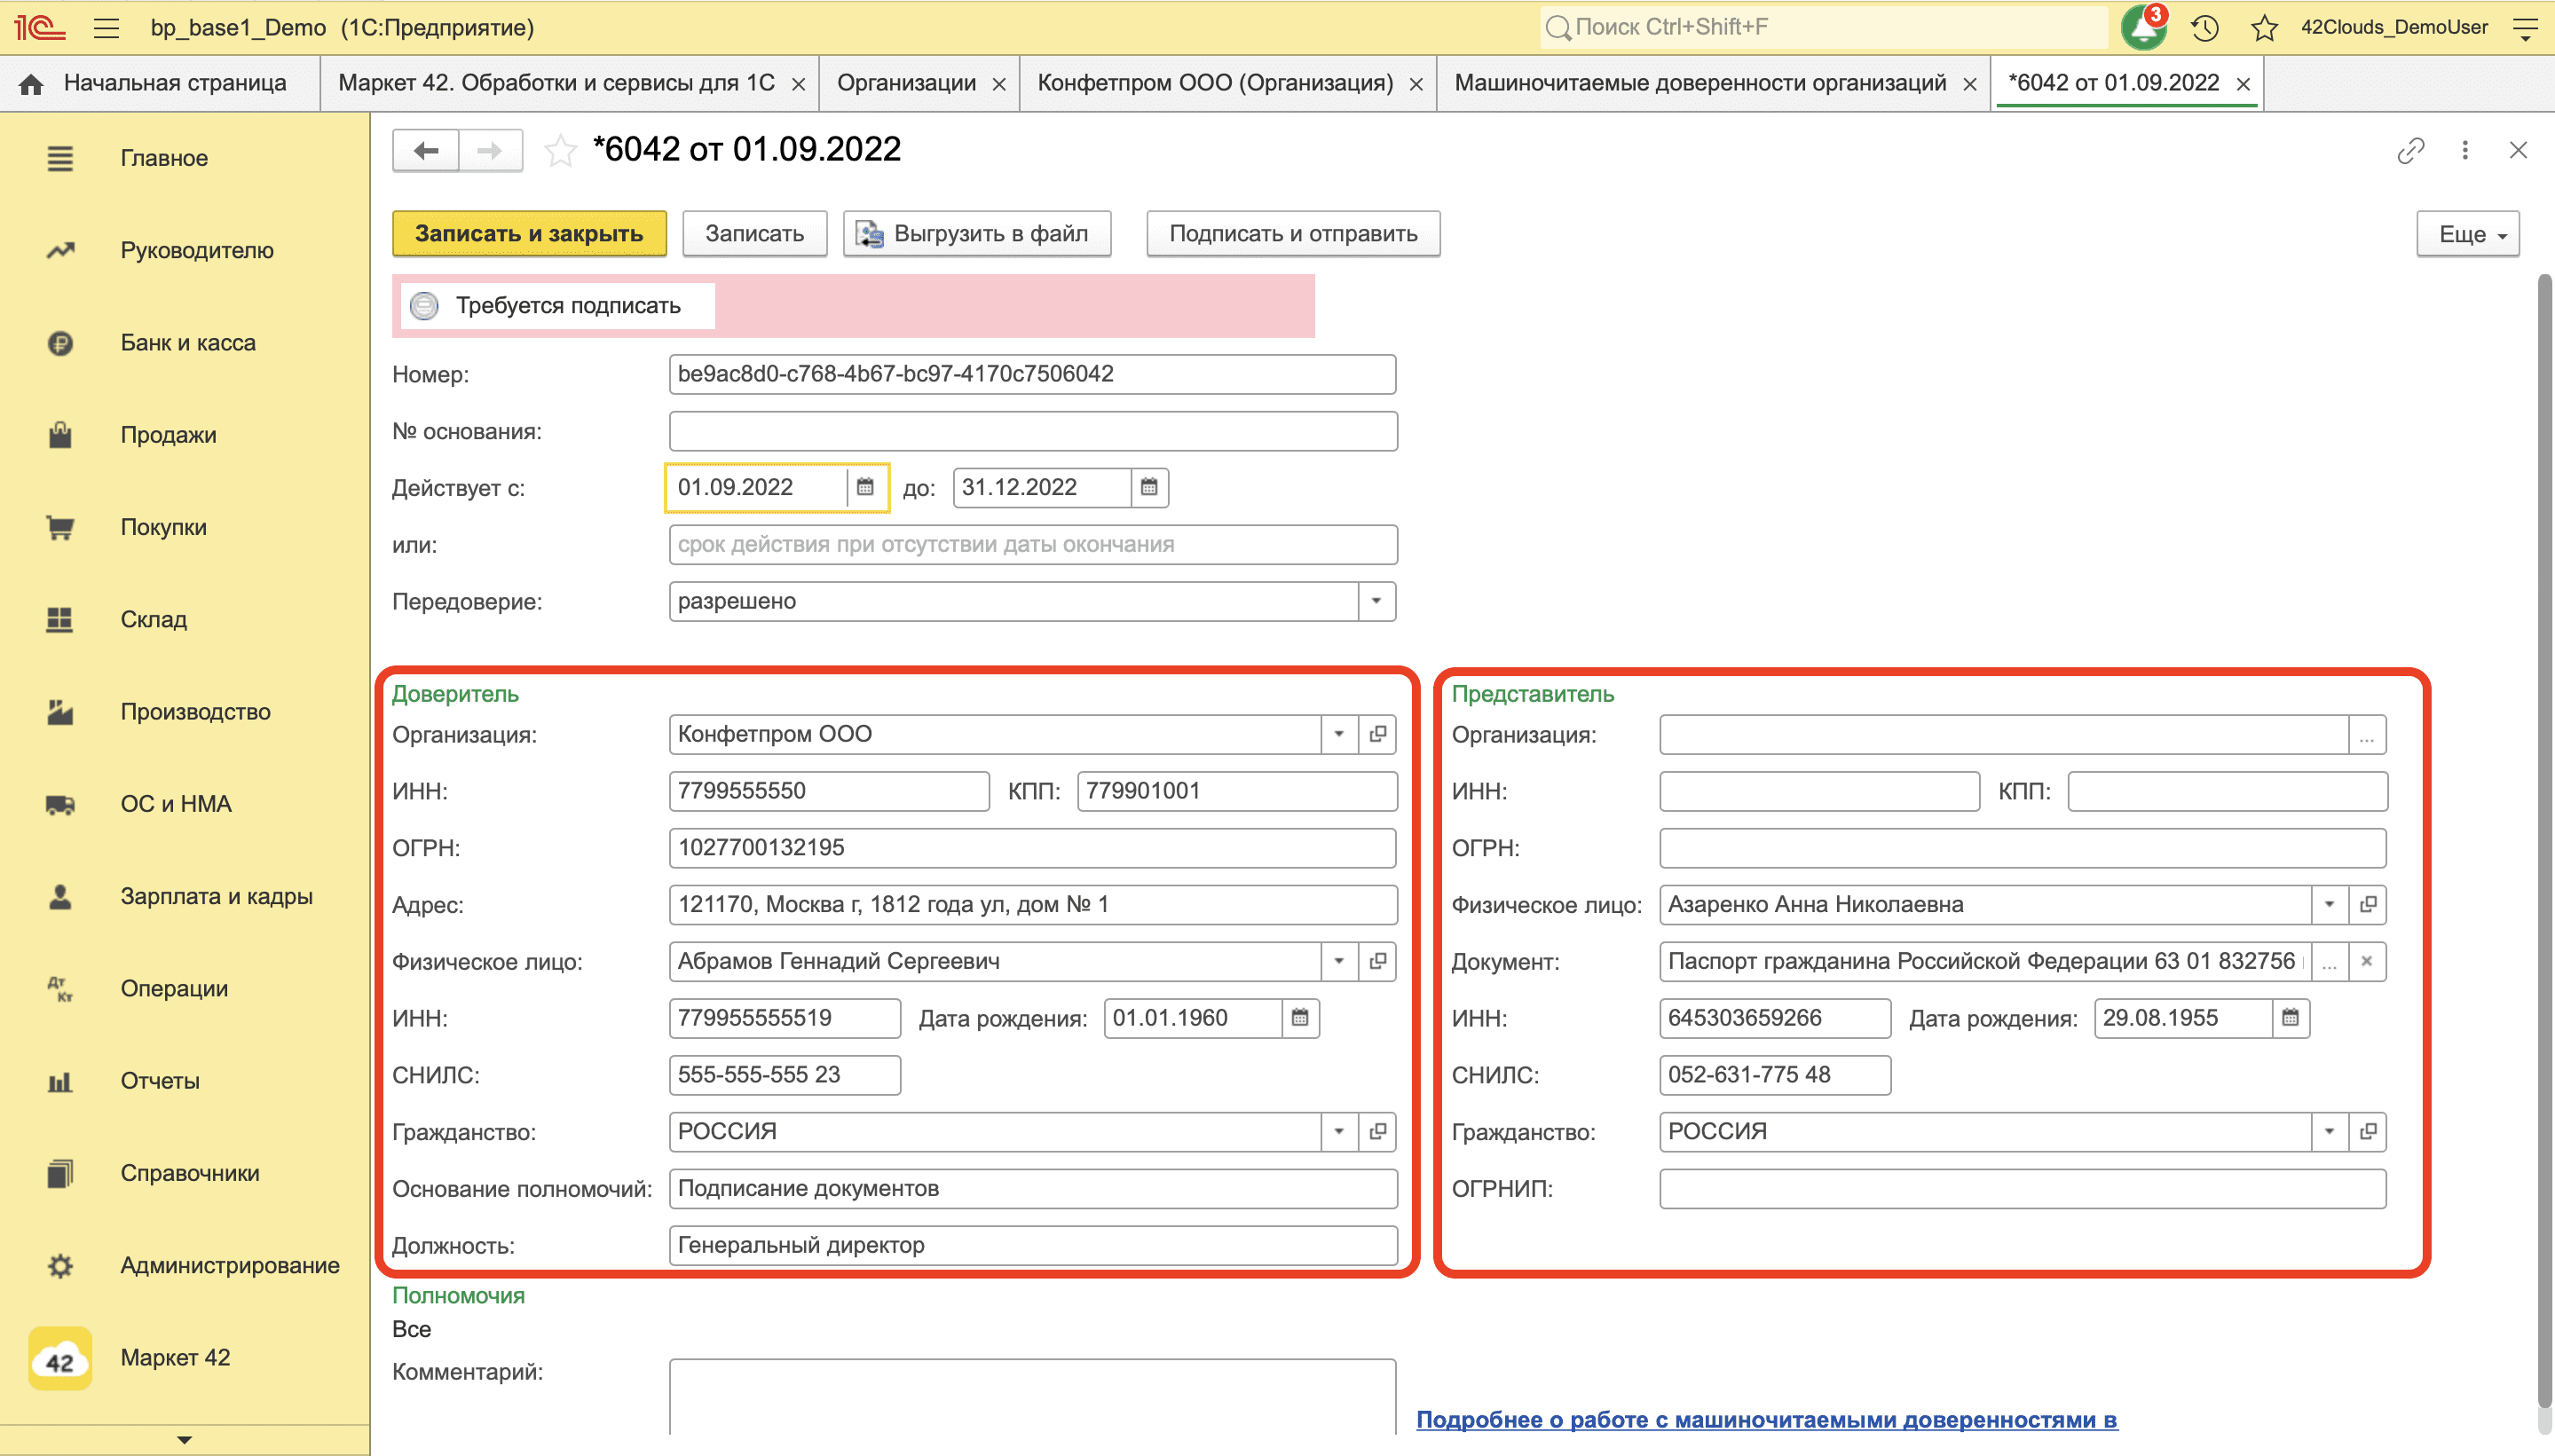Expand Доверитель Организация dropdown

pos(1339,734)
